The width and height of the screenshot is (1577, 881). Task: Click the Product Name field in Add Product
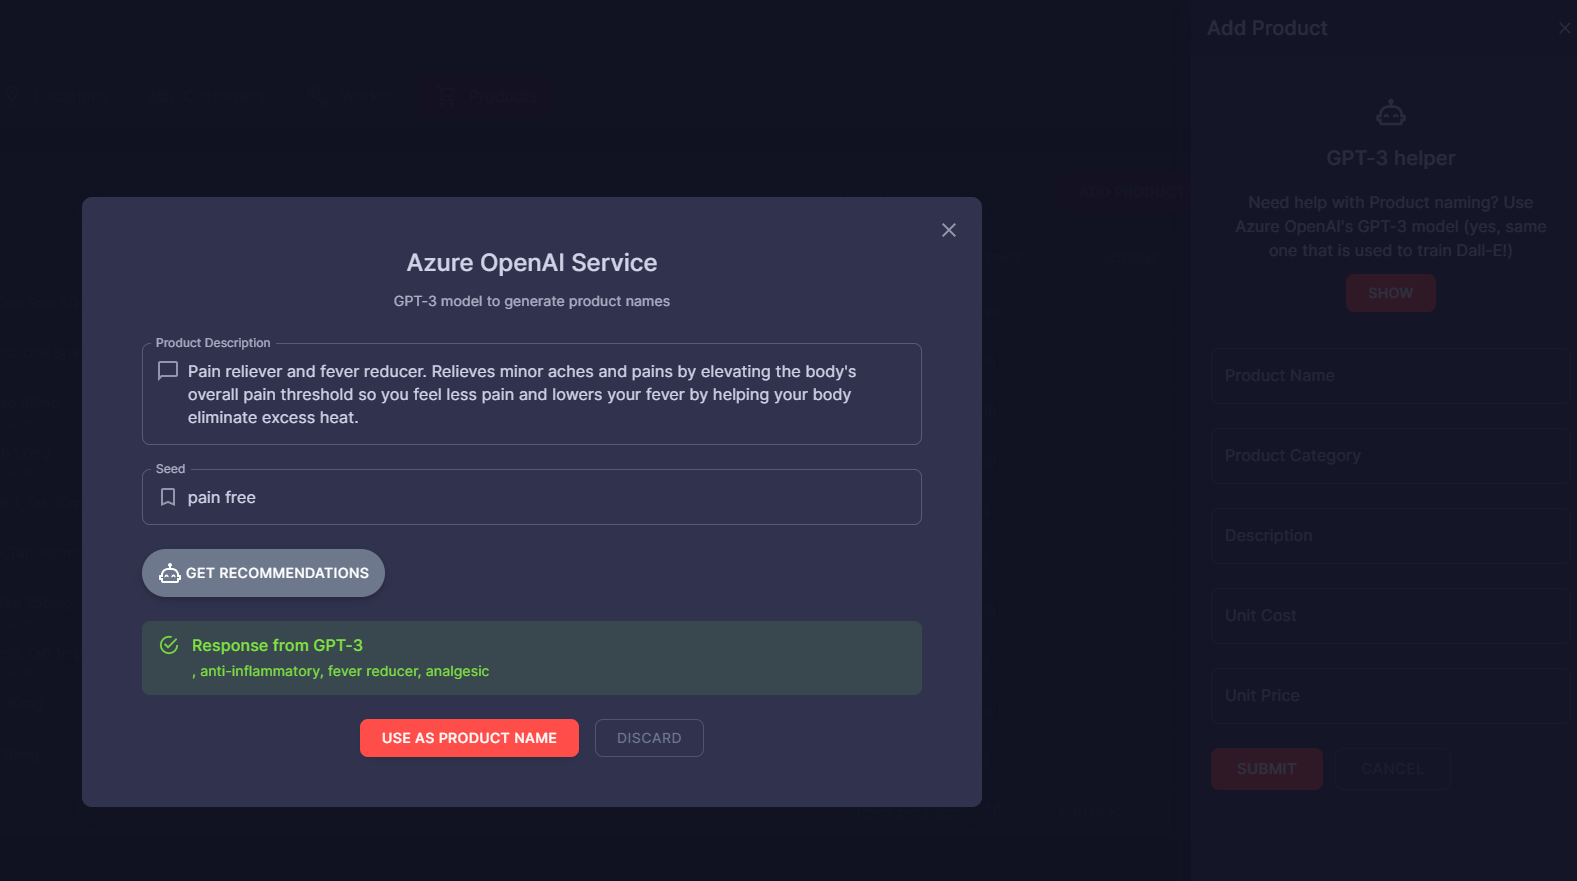pyautogui.click(x=1390, y=376)
